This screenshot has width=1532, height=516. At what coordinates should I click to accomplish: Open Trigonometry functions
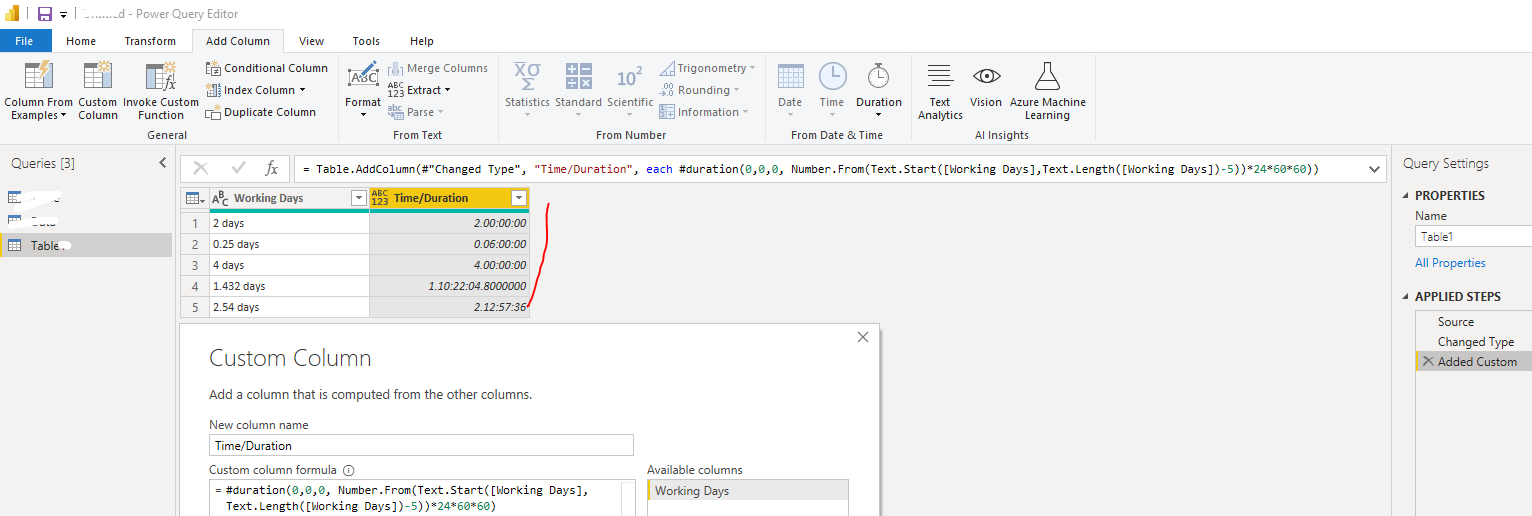(708, 68)
